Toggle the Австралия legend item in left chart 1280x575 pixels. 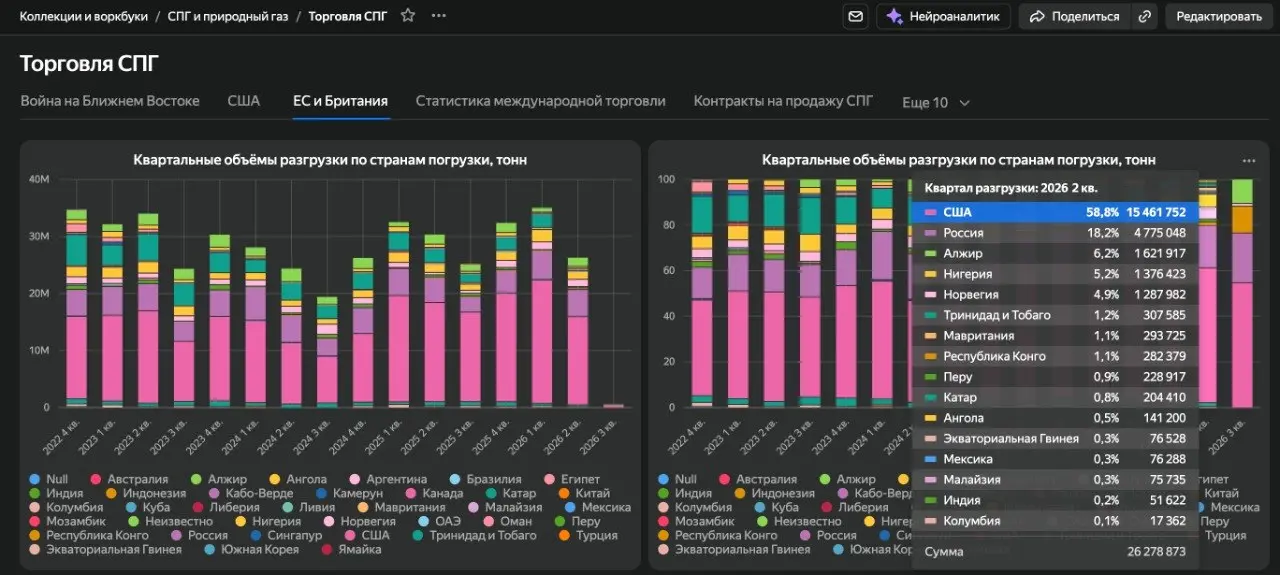[129, 479]
